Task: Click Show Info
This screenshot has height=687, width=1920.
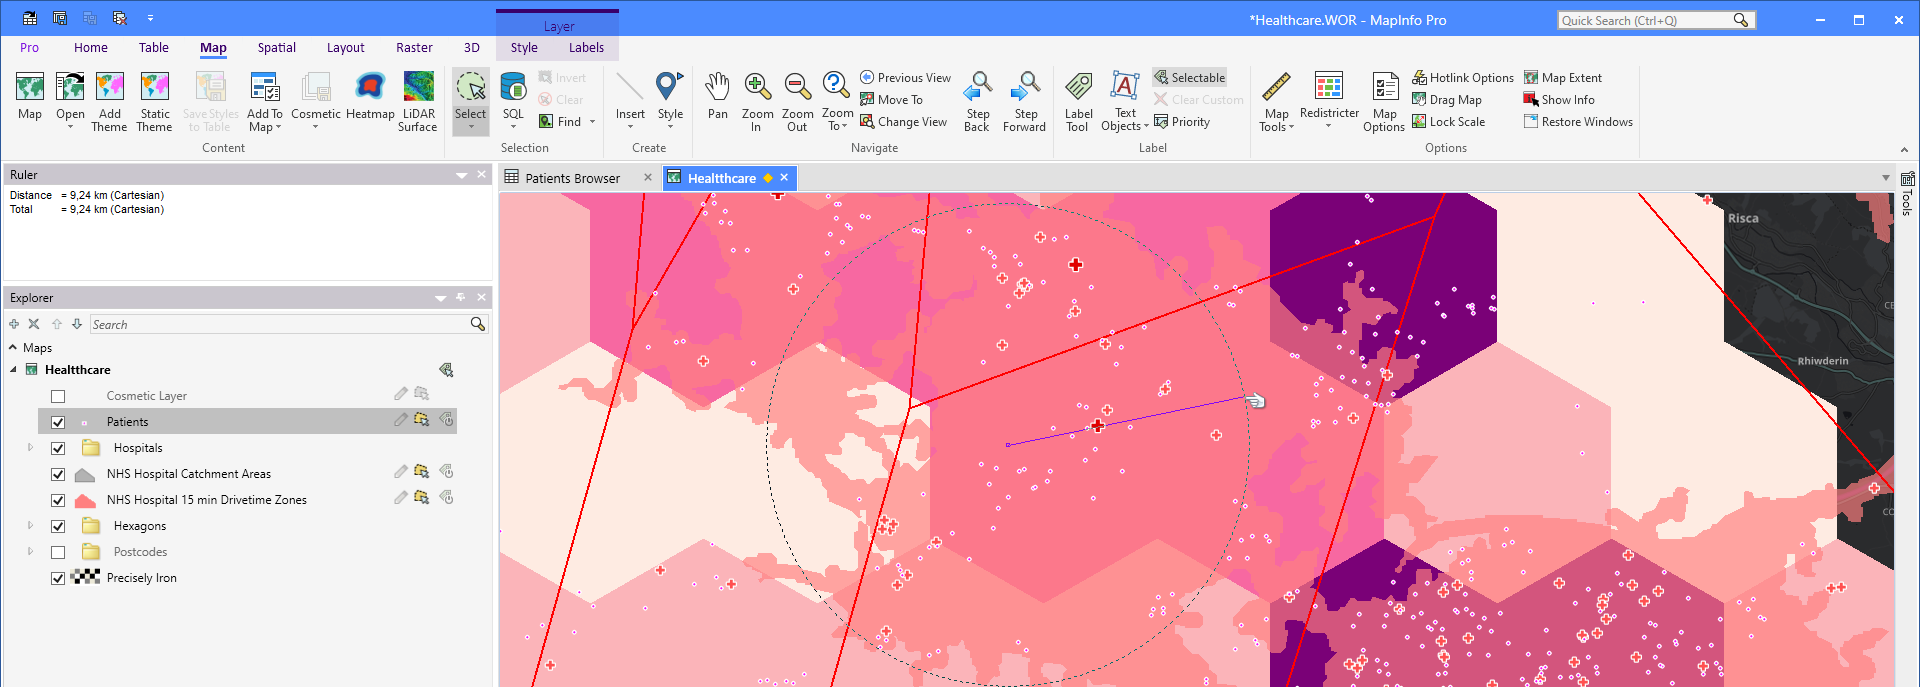Action: pos(1559,99)
